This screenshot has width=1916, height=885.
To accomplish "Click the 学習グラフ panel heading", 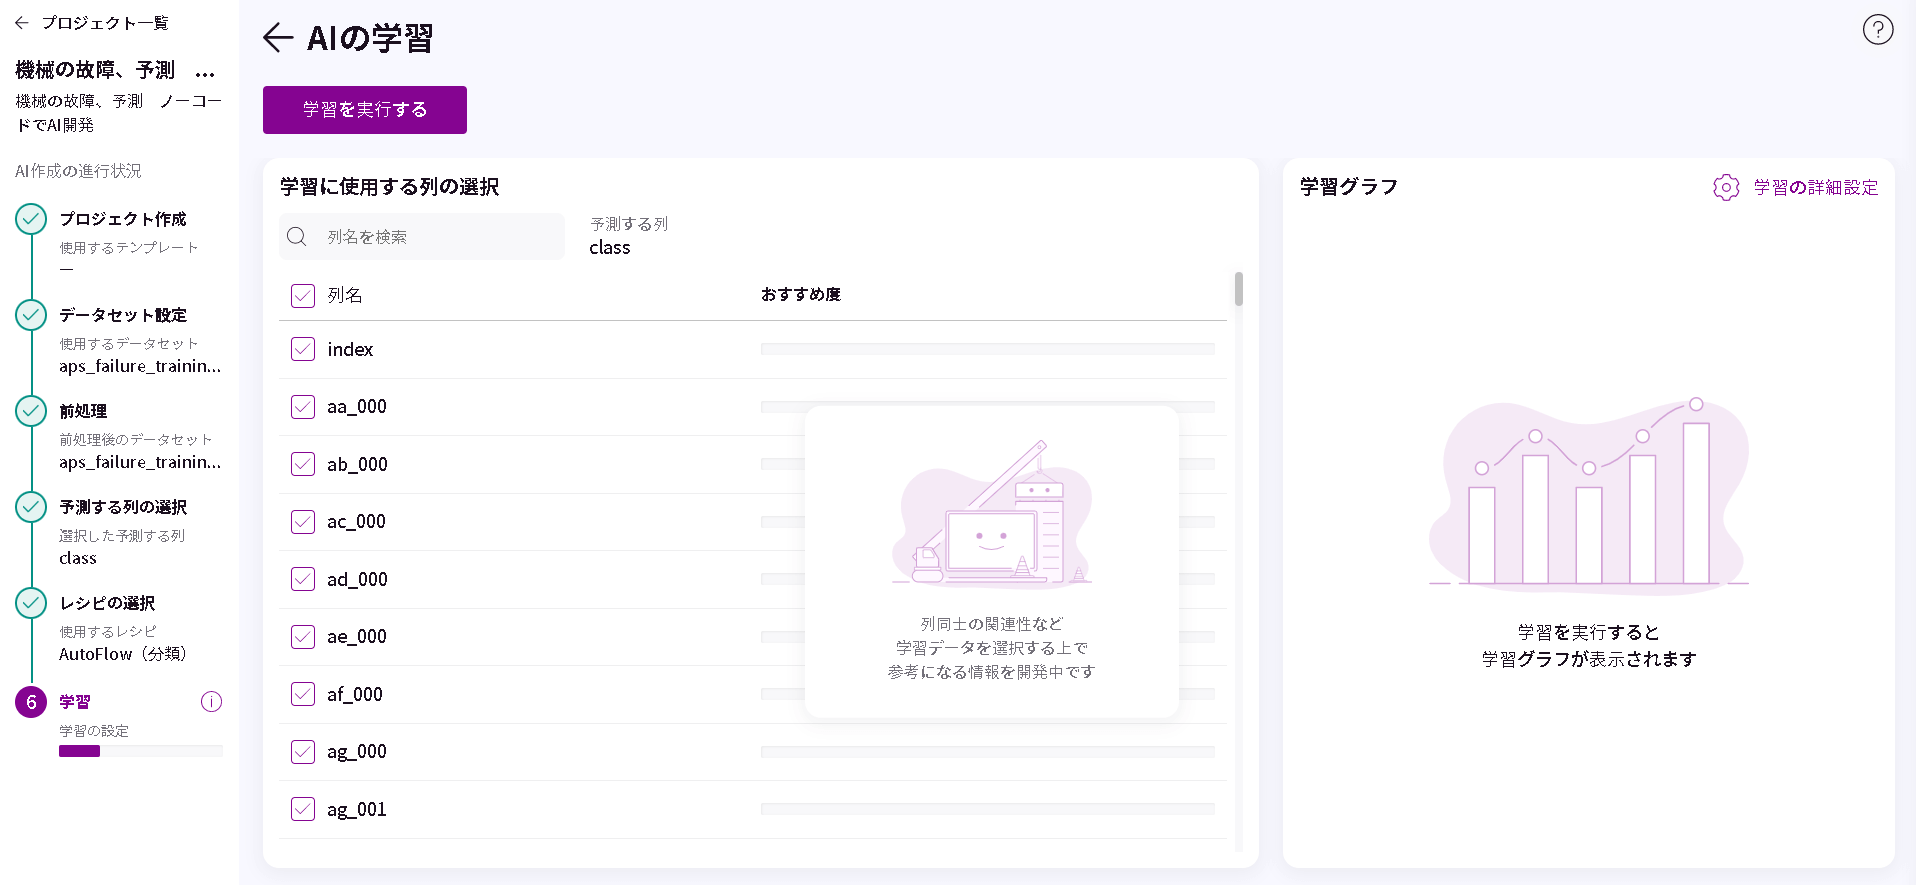I will click(x=1349, y=187).
